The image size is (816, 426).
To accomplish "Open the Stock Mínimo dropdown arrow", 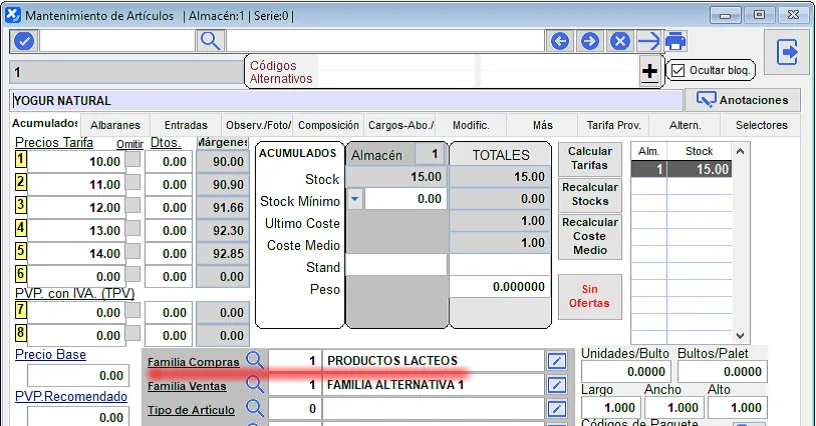I will click(x=355, y=199).
